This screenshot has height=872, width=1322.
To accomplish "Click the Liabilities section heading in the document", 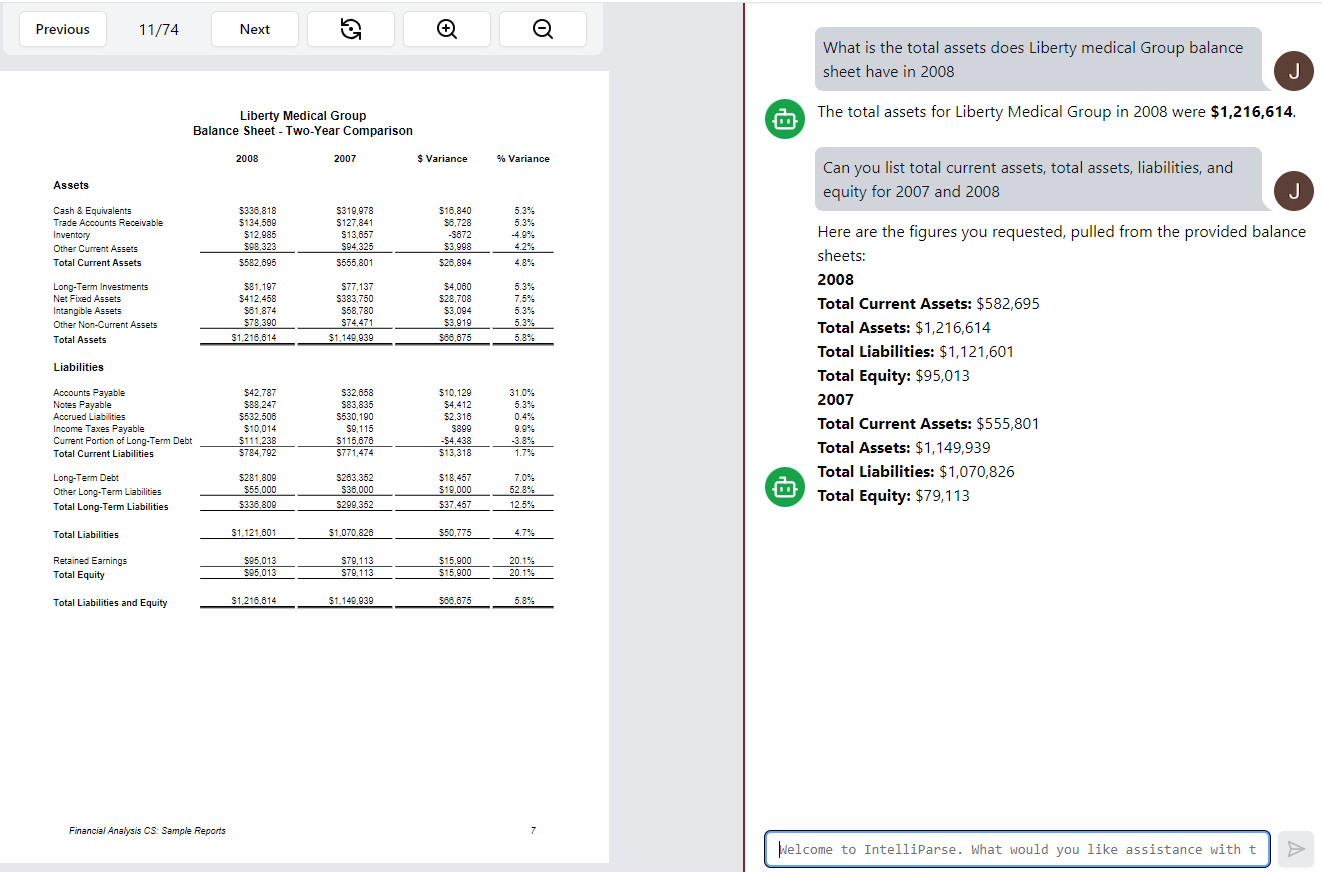I will coord(78,367).
